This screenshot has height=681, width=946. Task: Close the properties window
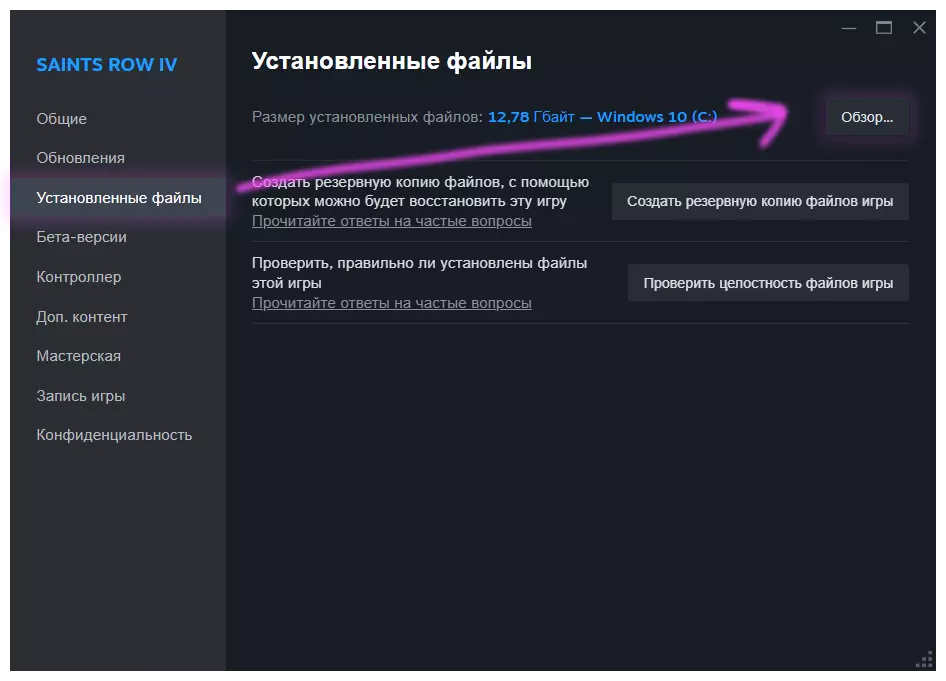point(919,28)
